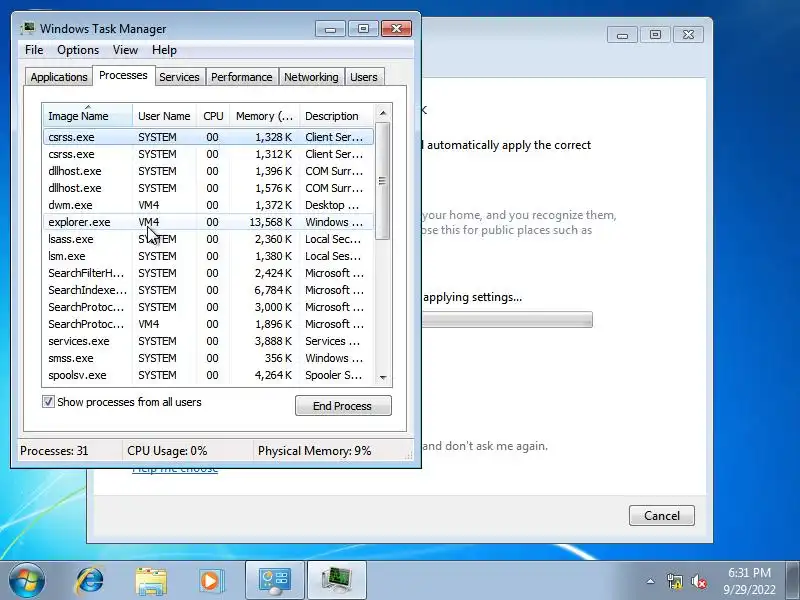Switch to the Performance tab
Viewport: 800px width, 600px height.
[241, 77]
